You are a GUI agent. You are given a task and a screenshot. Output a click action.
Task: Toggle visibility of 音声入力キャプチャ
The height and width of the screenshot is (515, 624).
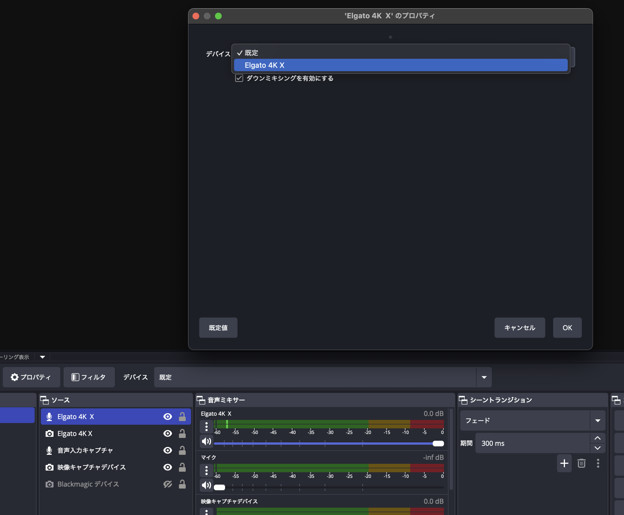click(168, 450)
